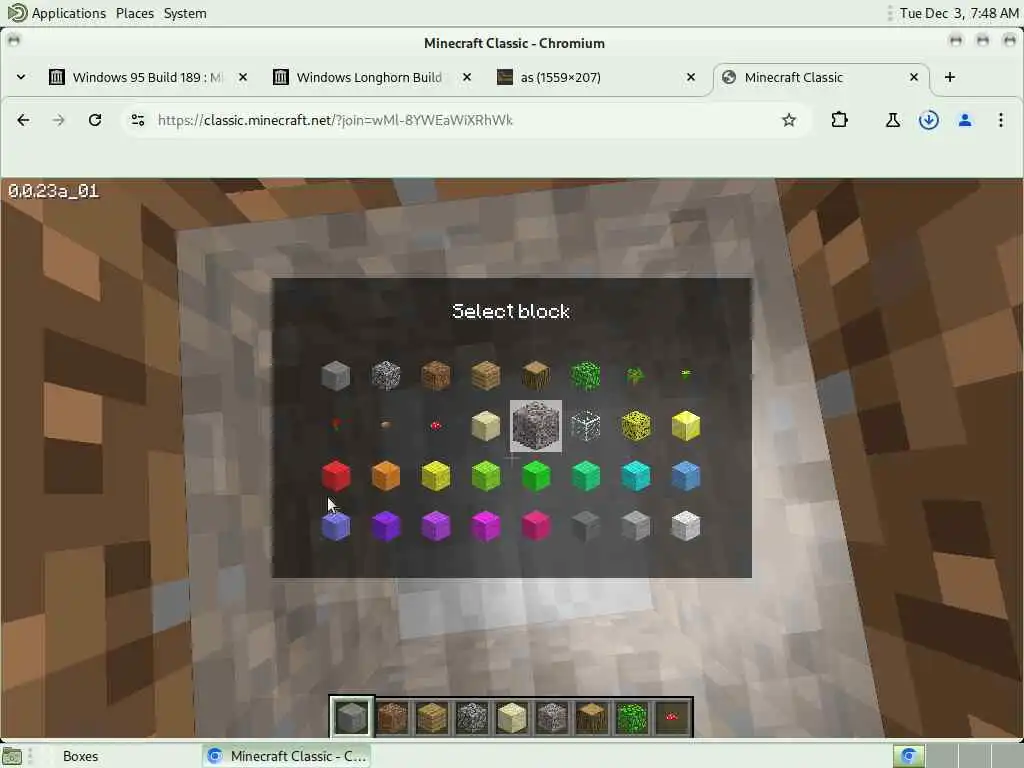The height and width of the screenshot is (768, 1024).
Task: Choose the violet wool block in the bottom row
Action: click(436, 526)
